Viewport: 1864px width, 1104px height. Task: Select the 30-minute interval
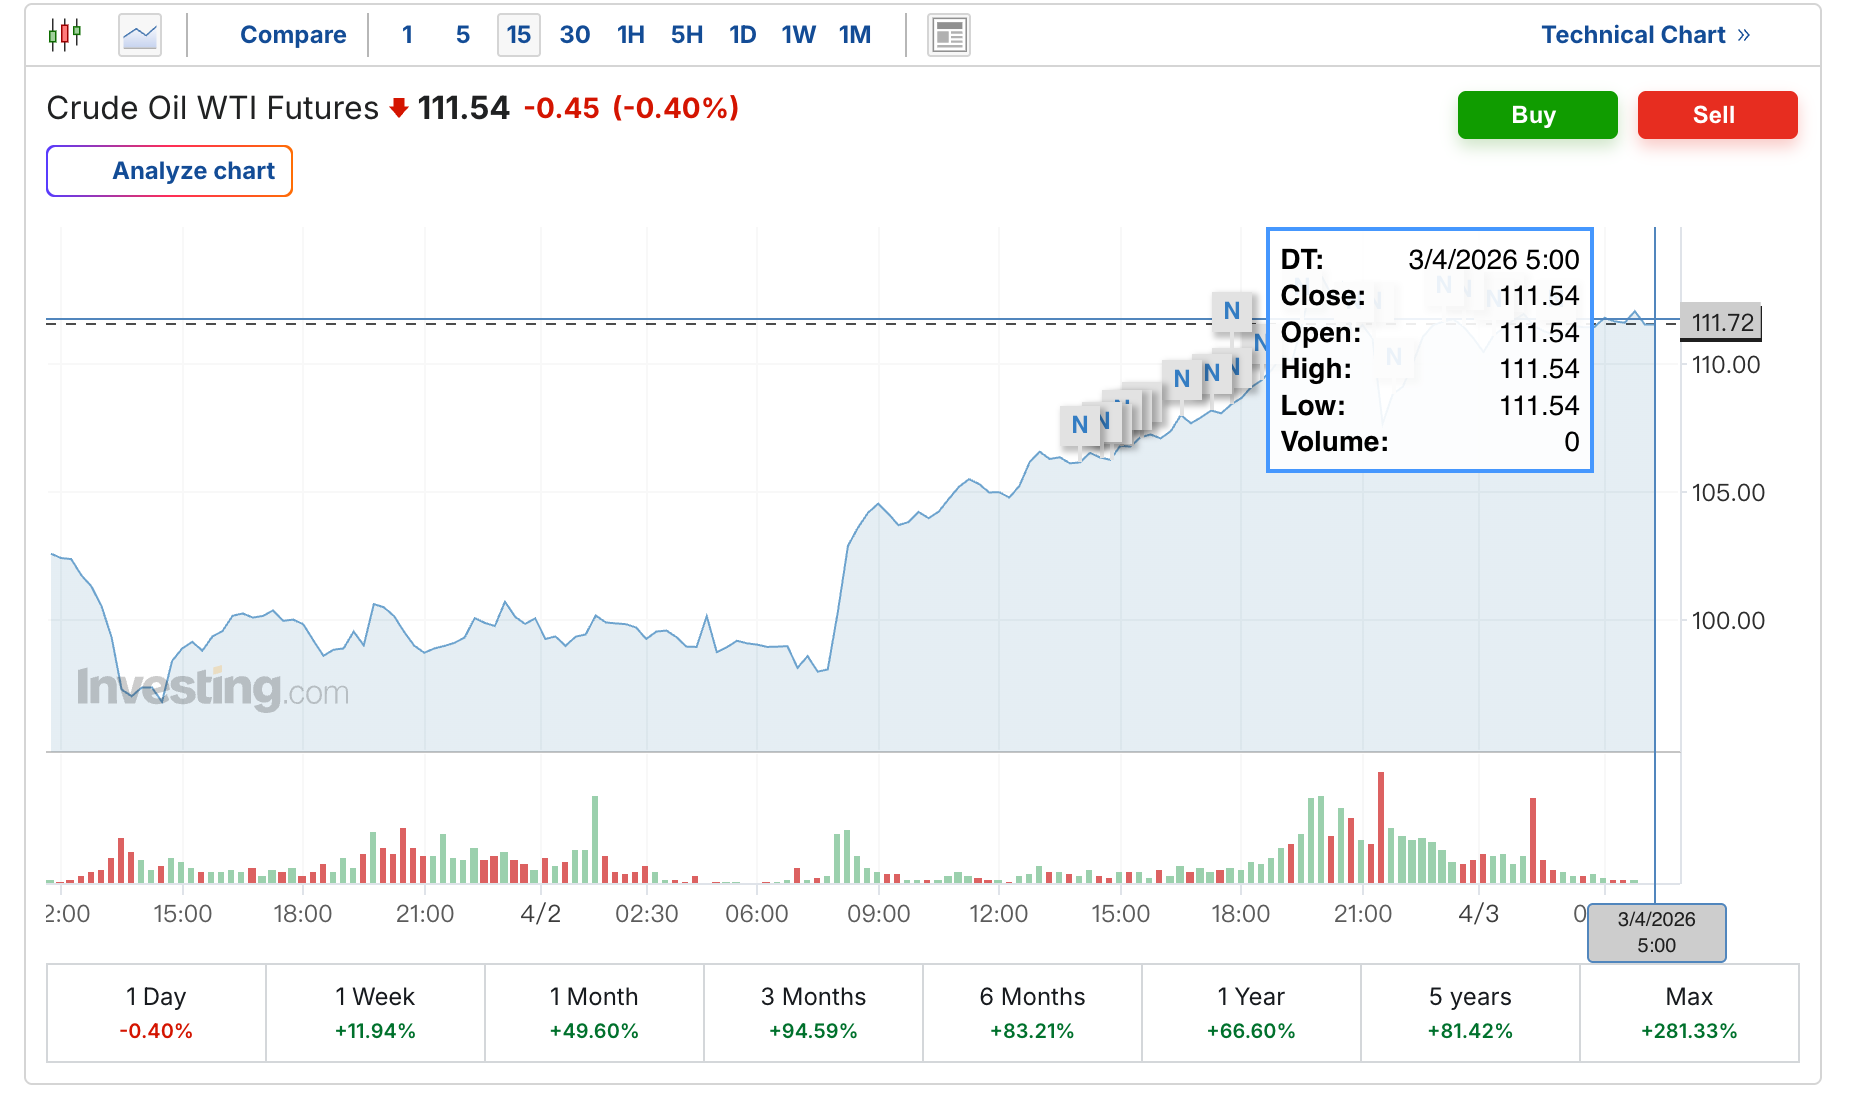[575, 35]
